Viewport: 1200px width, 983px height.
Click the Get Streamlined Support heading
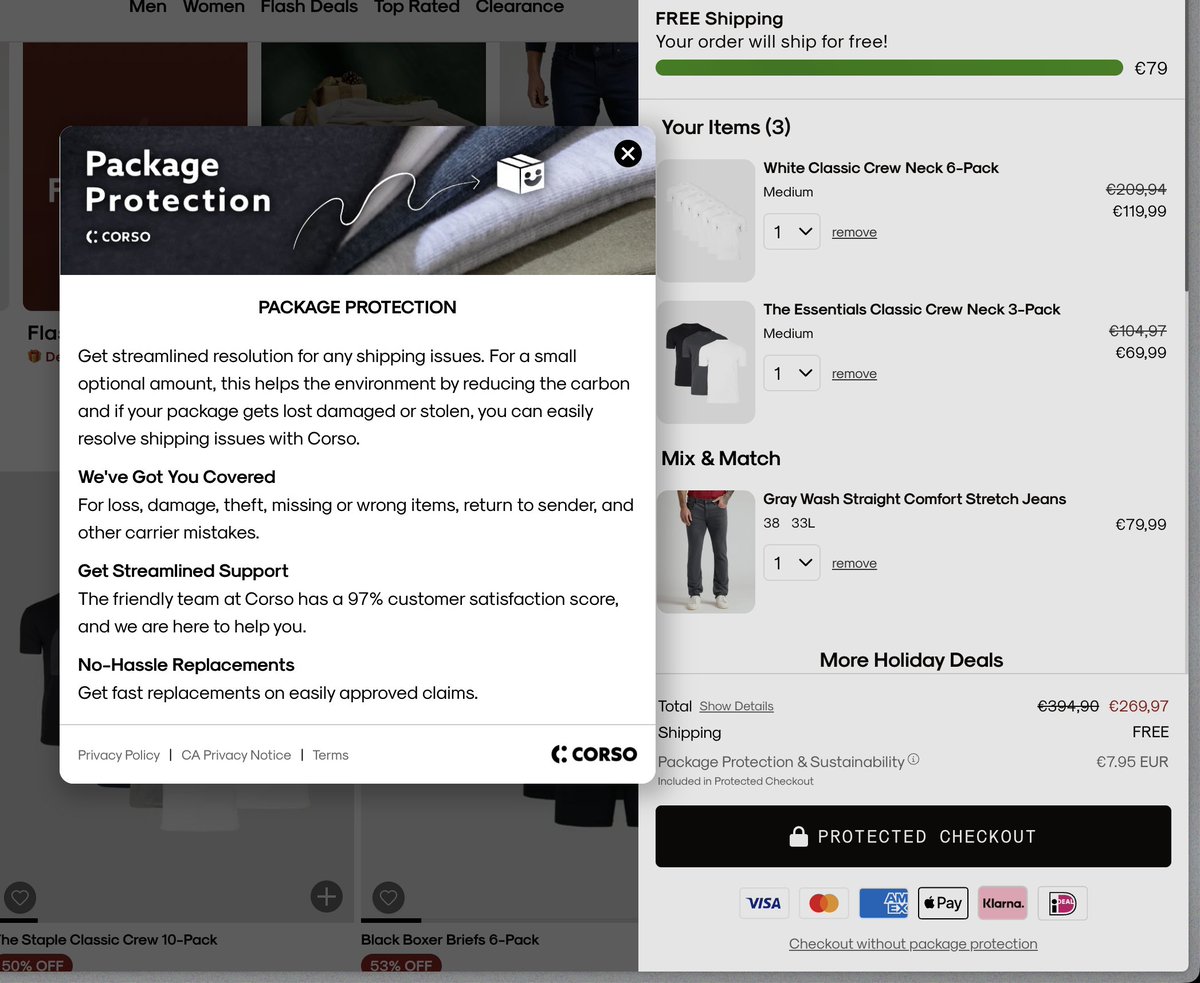pos(183,571)
